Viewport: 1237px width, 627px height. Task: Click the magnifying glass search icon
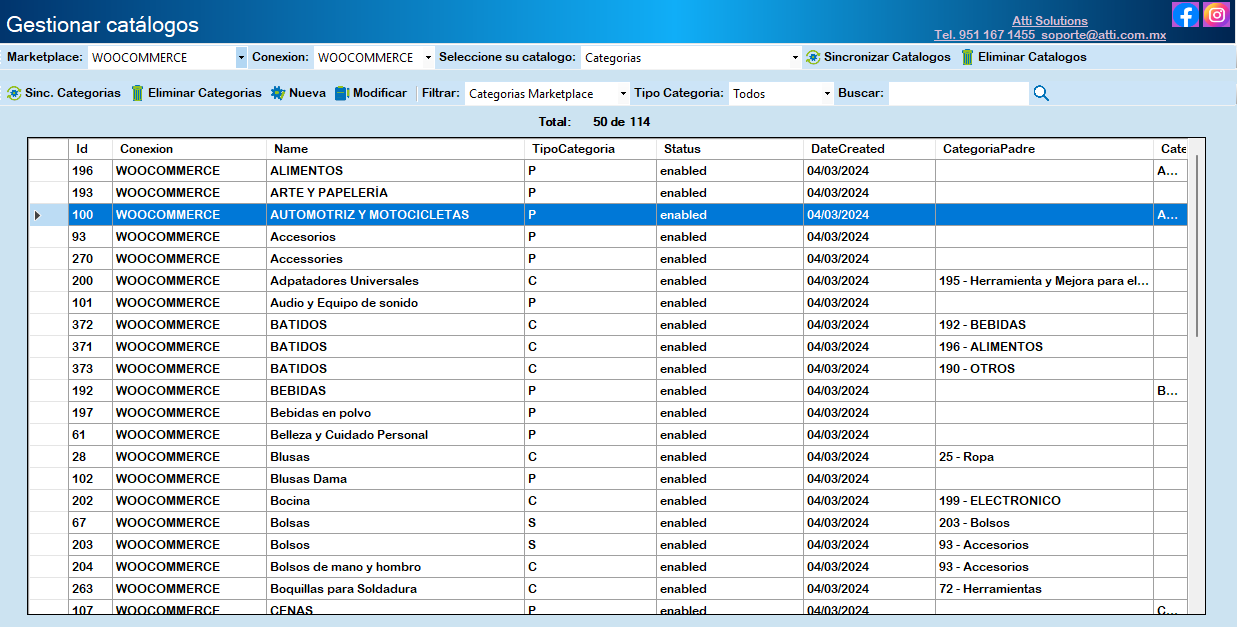point(1041,93)
